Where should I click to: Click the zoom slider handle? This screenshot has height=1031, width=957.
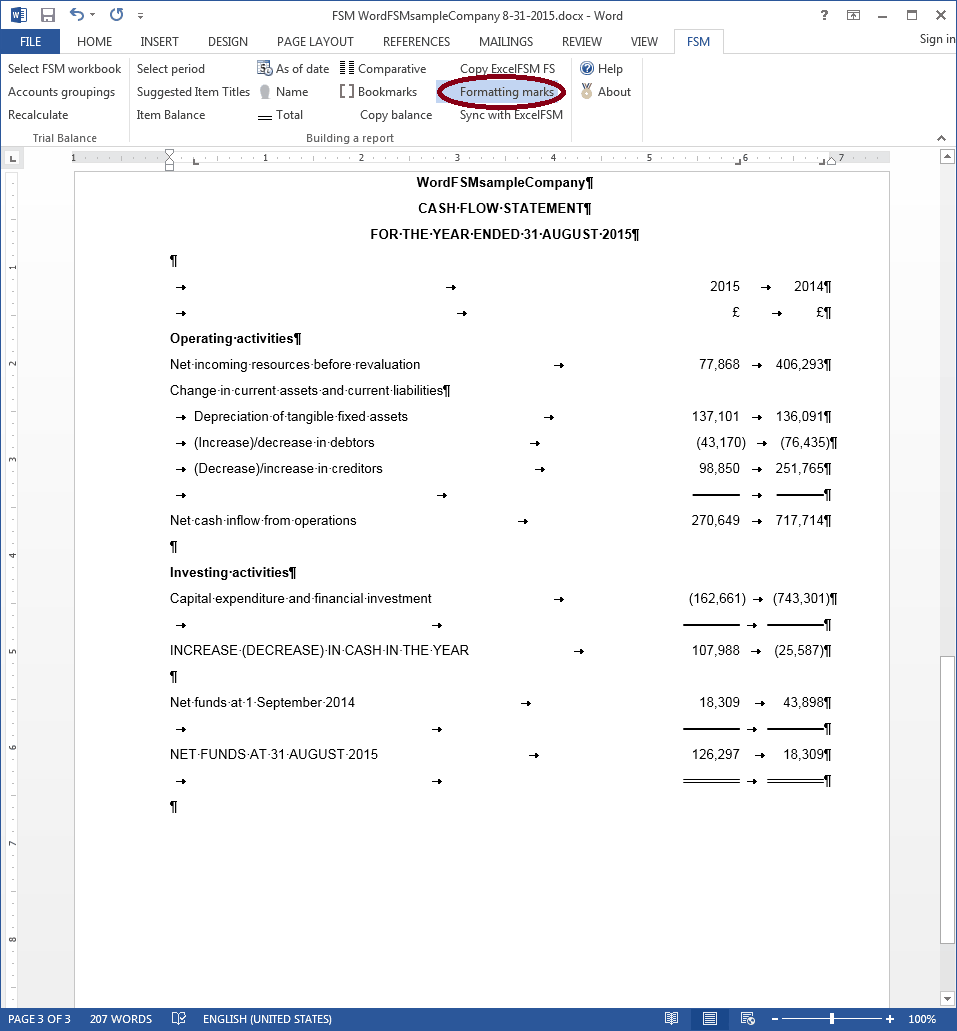point(832,1019)
